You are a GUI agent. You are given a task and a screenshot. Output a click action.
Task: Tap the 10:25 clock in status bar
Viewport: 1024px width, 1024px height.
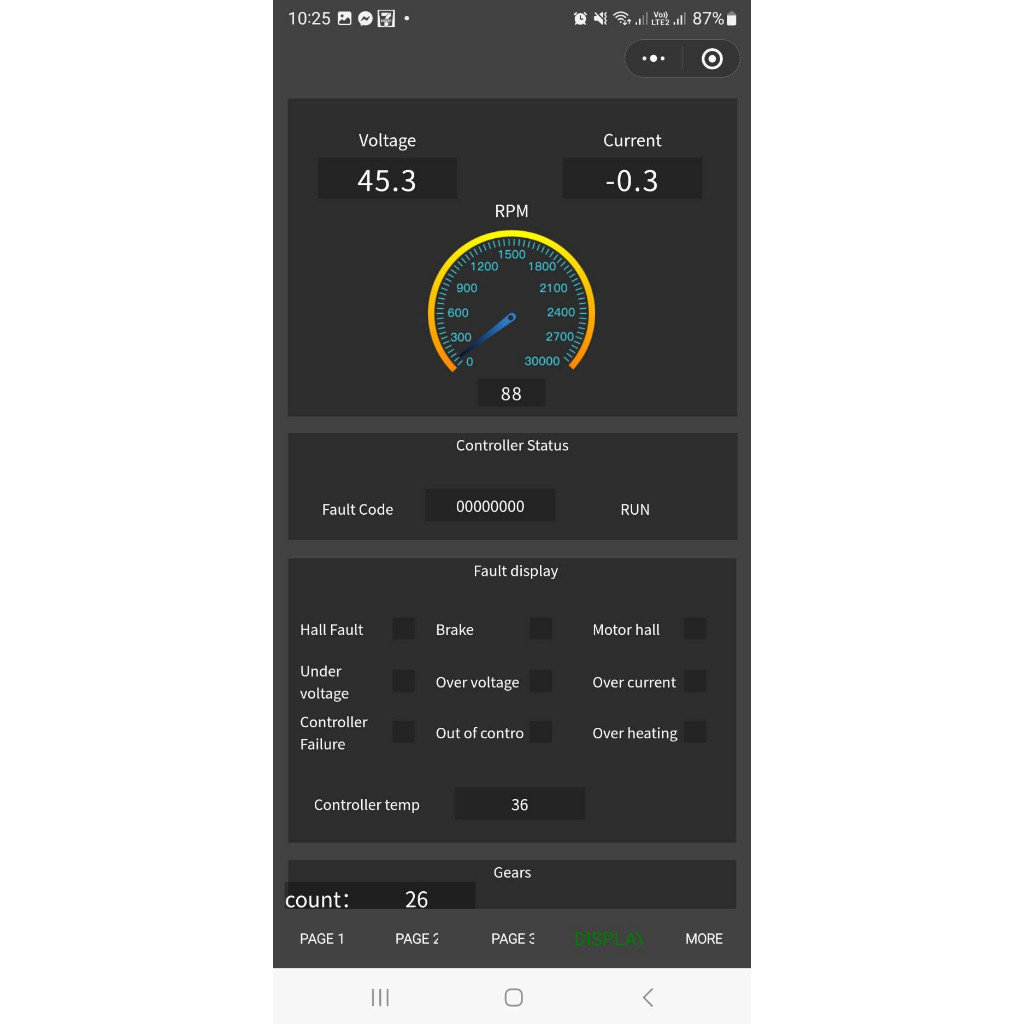click(310, 18)
